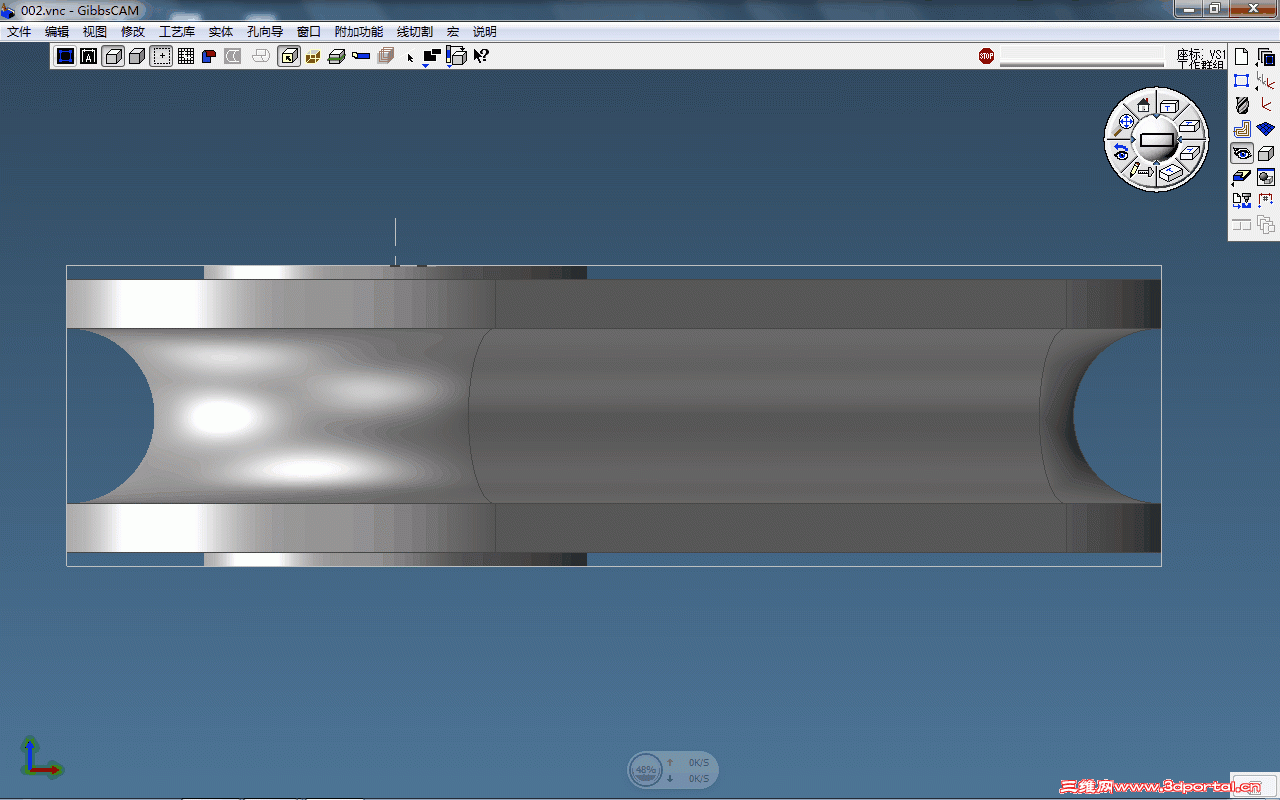Toggle the cube with arrow selection button
This screenshot has height=800, width=1280.
[289, 56]
